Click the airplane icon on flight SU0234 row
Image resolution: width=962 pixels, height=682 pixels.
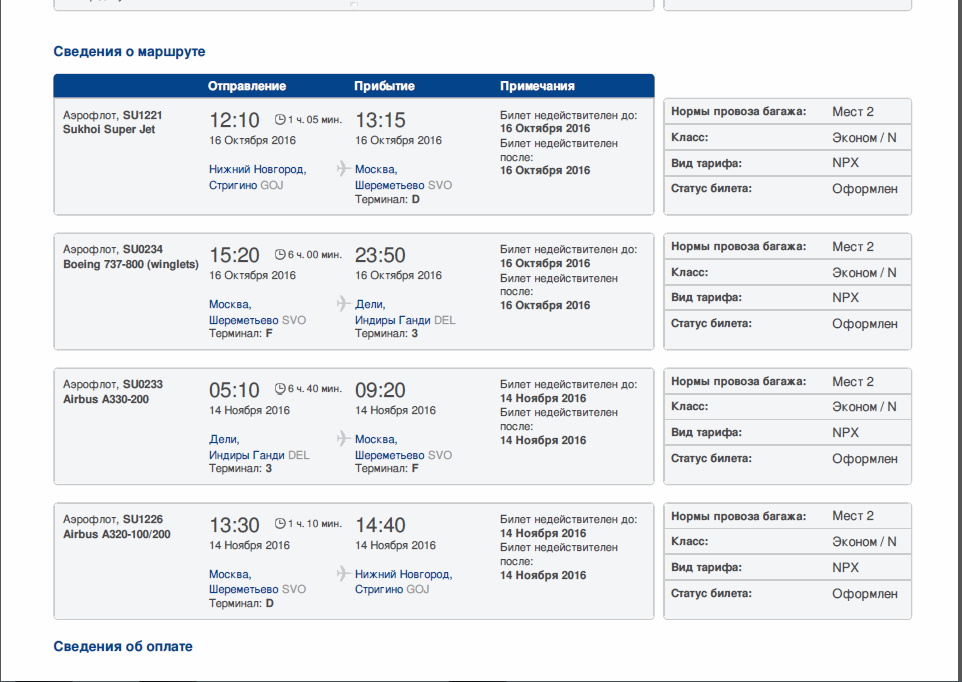coord(343,303)
